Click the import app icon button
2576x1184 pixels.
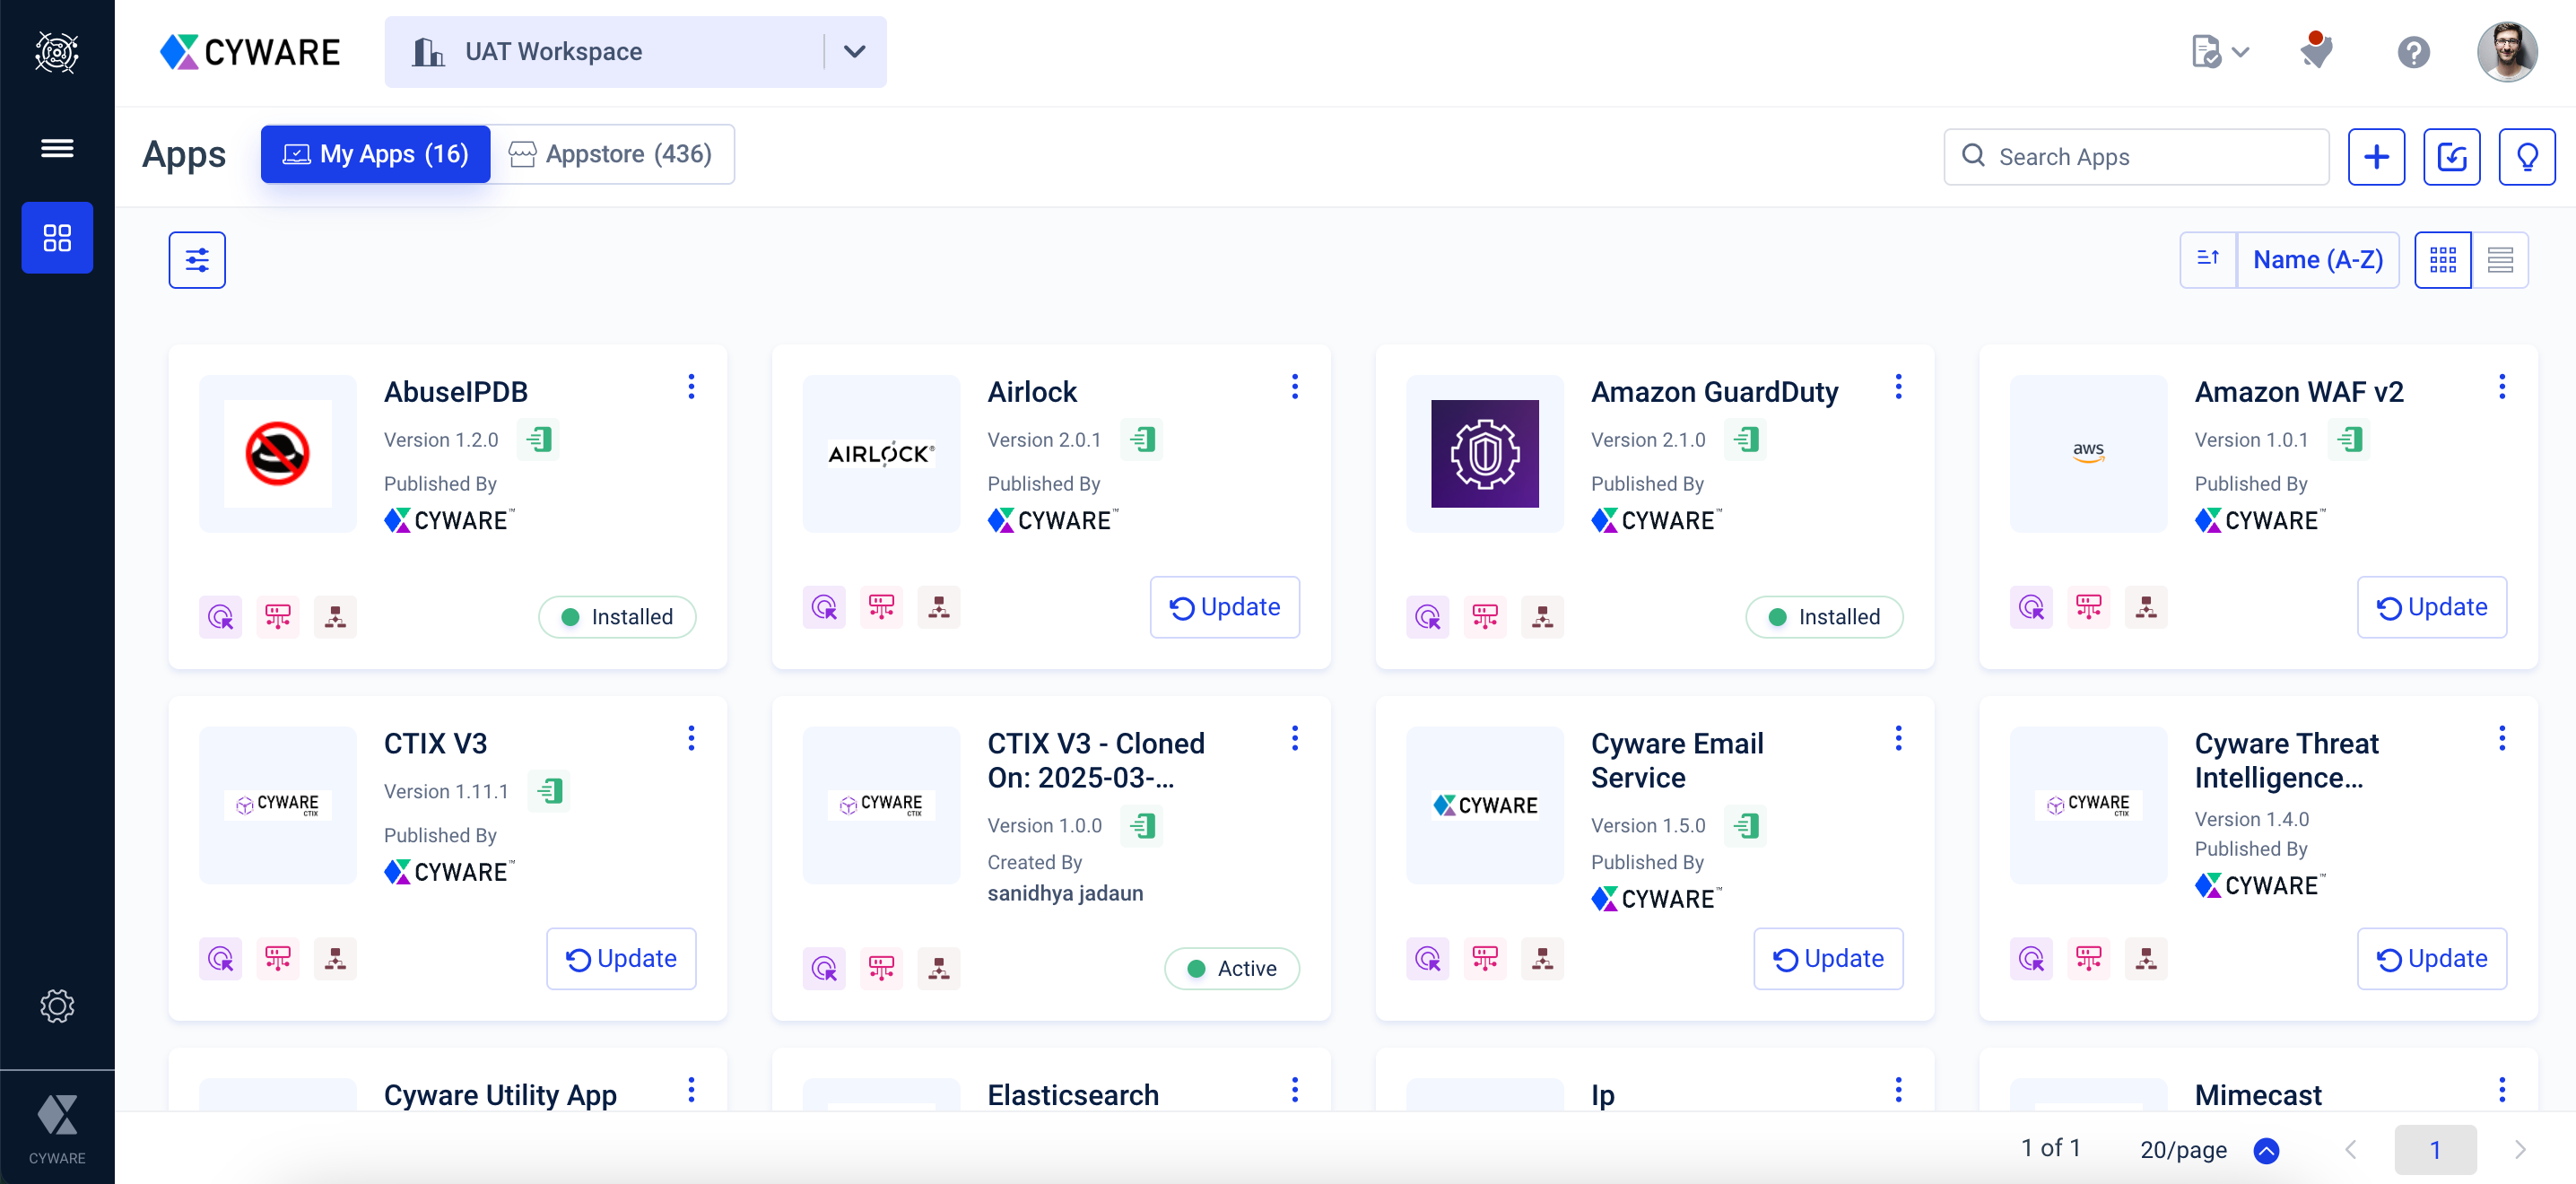(x=2451, y=157)
